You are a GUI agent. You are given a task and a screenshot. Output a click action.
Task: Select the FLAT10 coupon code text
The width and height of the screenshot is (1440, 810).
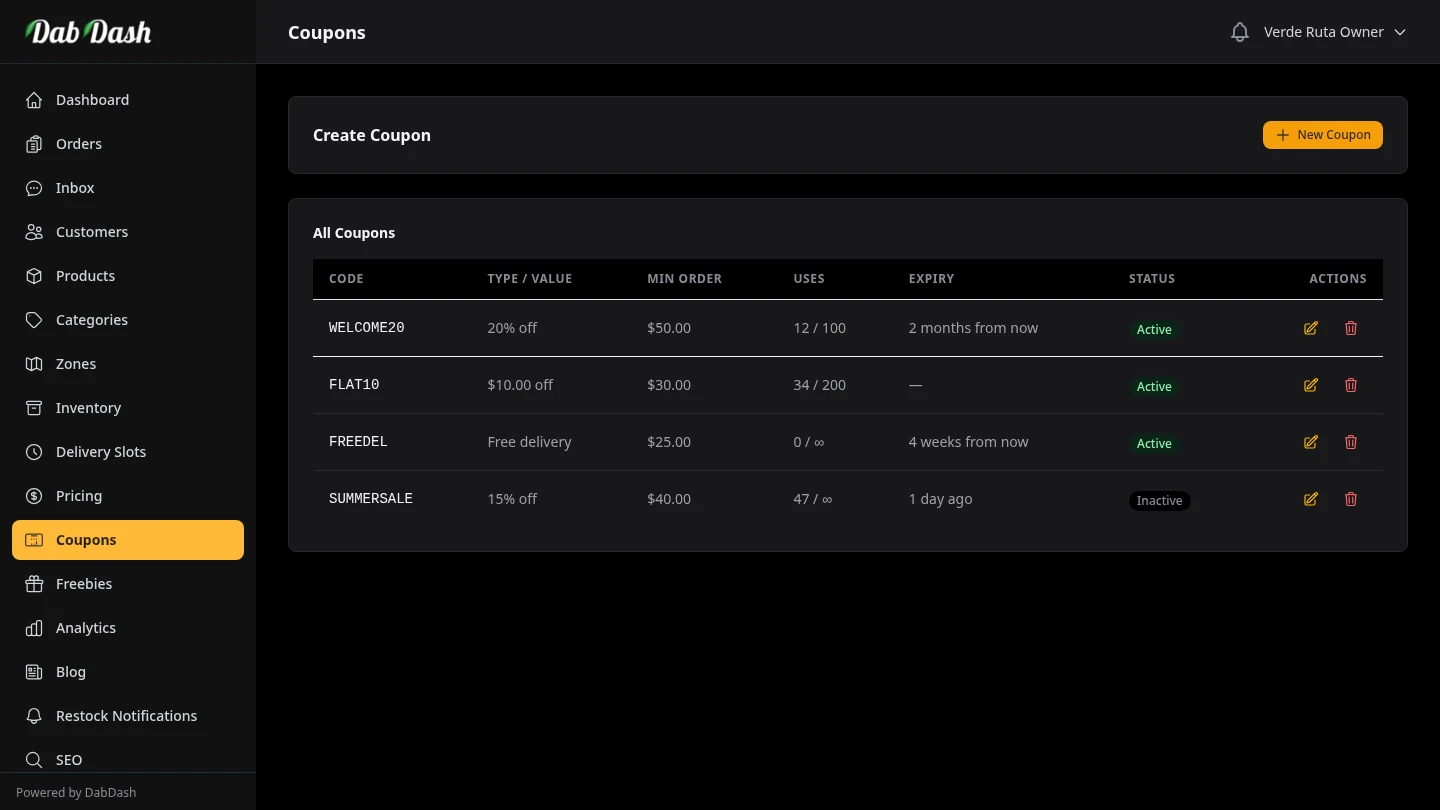(354, 384)
